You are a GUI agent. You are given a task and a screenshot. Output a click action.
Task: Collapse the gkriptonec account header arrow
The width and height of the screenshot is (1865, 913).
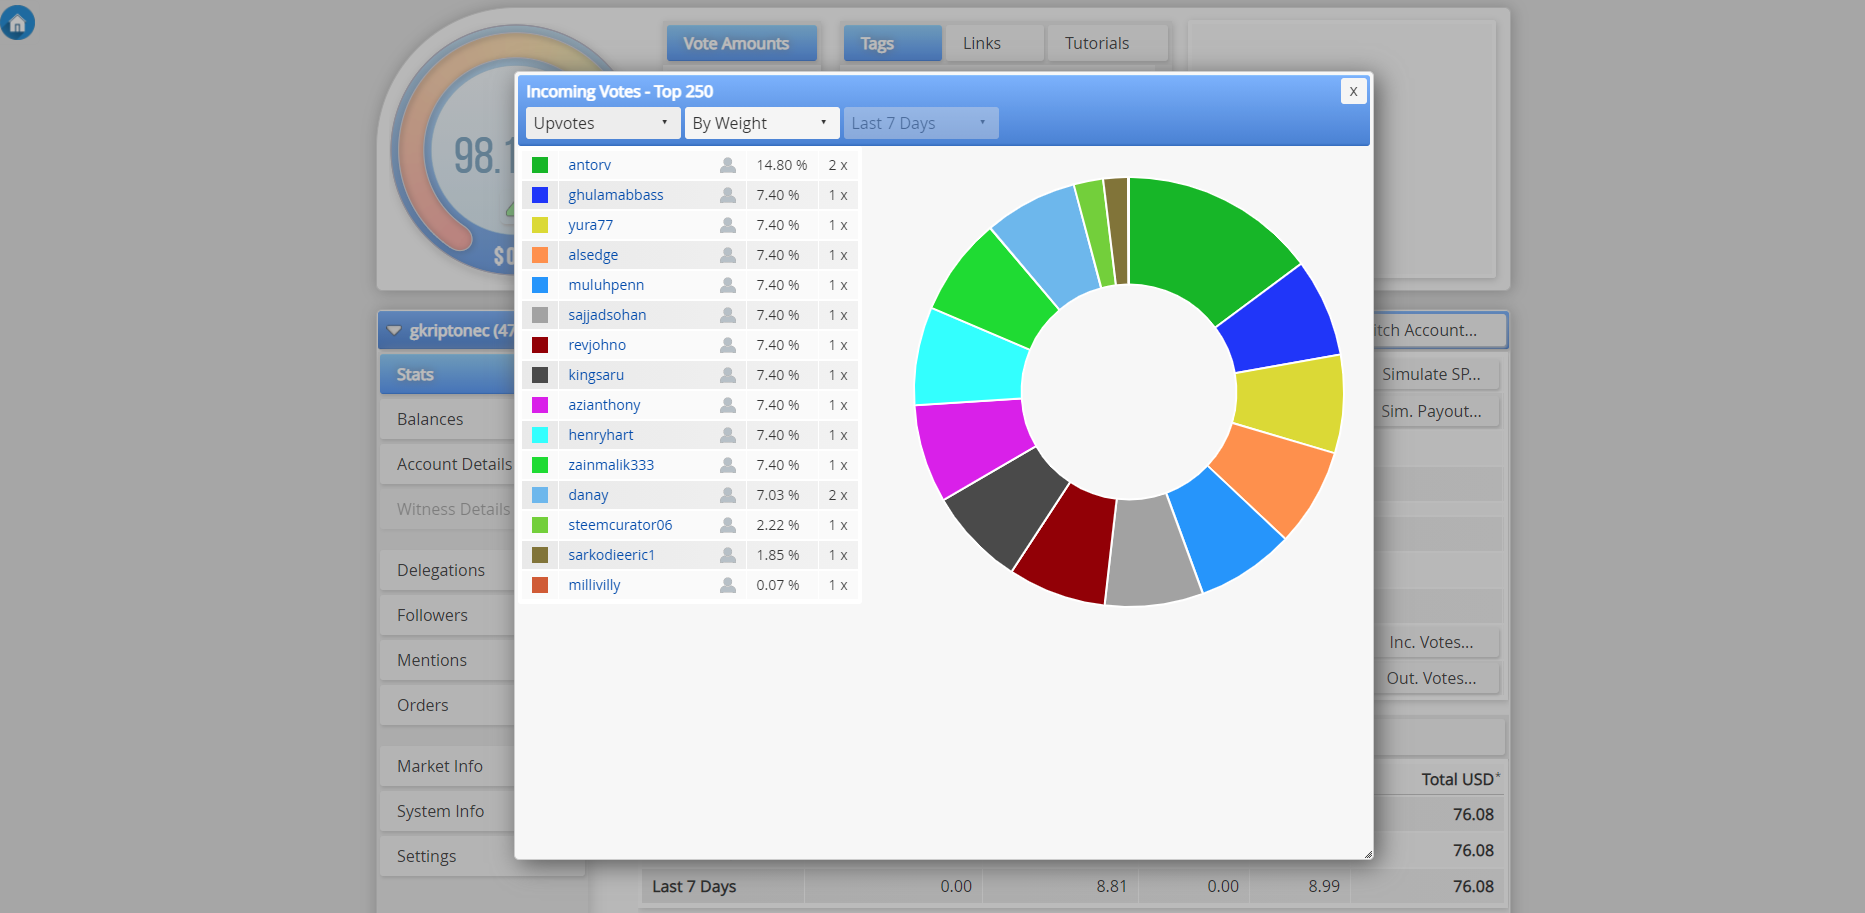(394, 331)
